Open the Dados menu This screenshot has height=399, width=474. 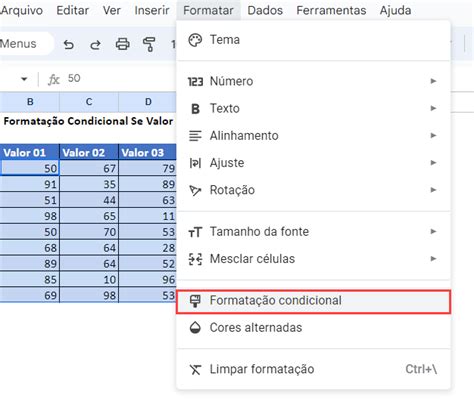265,10
